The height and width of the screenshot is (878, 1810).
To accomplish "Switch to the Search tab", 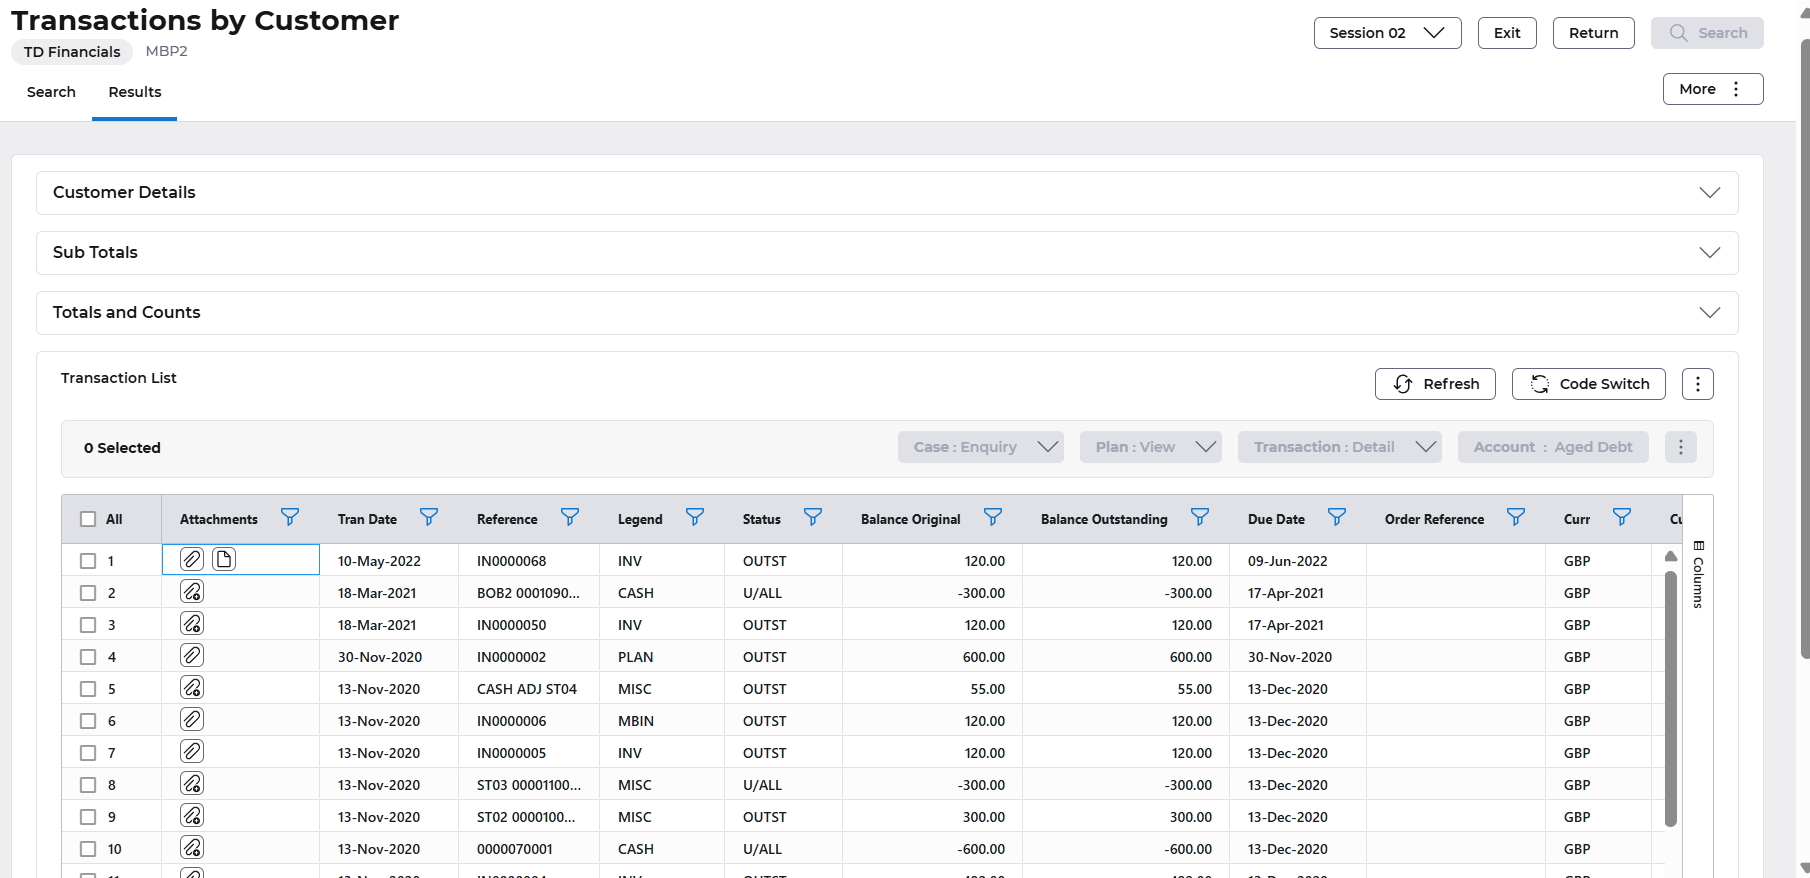I will click(51, 92).
